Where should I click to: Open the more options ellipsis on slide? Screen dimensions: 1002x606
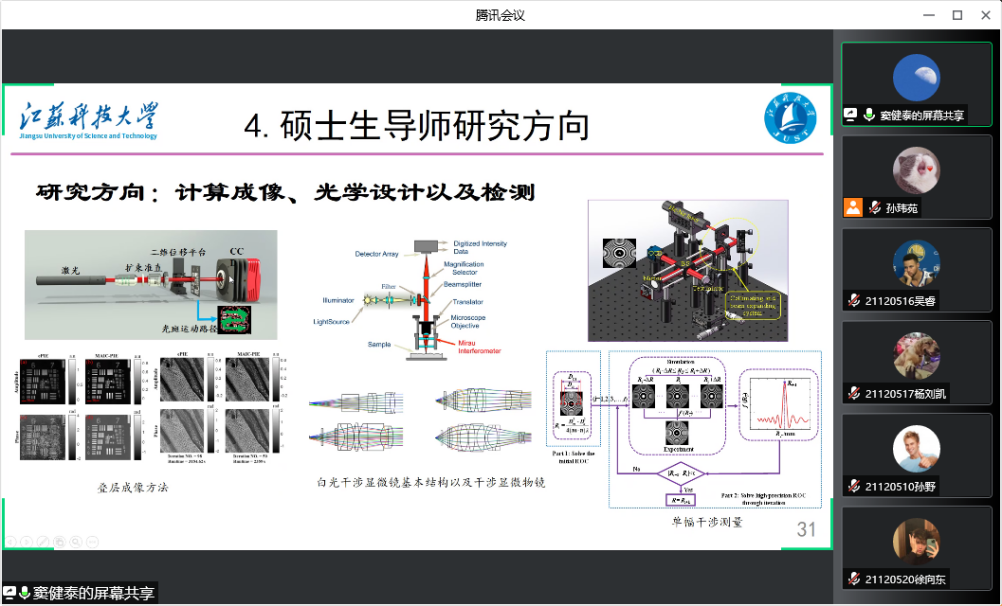92,542
